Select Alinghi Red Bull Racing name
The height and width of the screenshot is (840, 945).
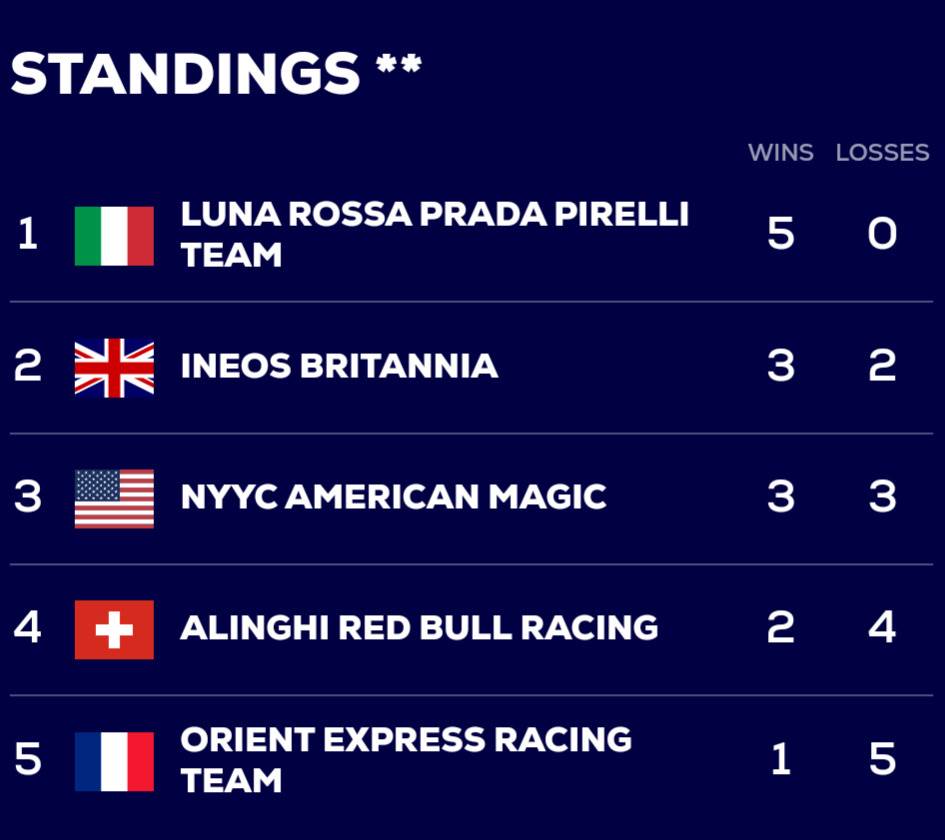click(x=419, y=628)
